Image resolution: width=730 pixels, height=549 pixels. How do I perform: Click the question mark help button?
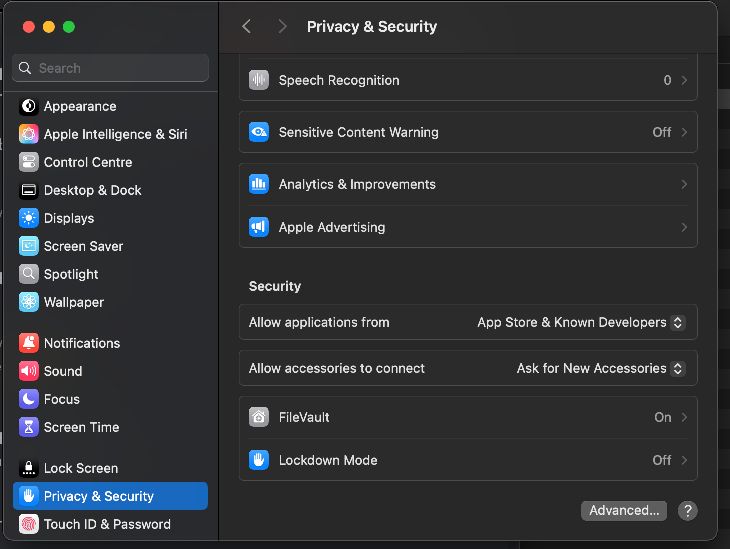[687, 510]
